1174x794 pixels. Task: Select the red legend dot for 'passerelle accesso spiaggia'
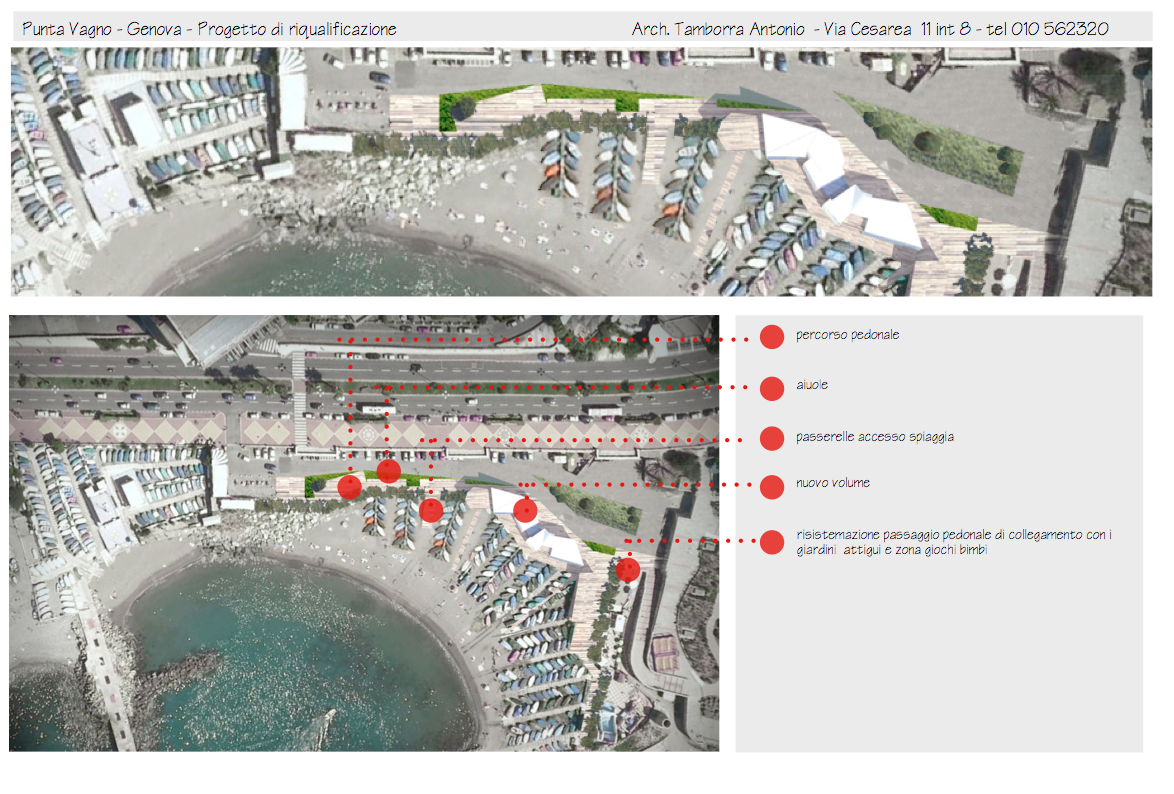point(771,438)
